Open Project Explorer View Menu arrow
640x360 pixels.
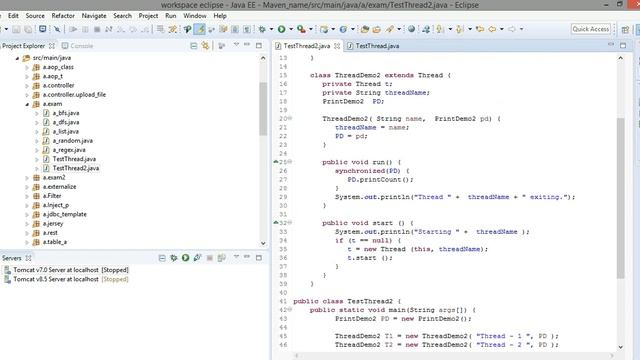click(236, 44)
